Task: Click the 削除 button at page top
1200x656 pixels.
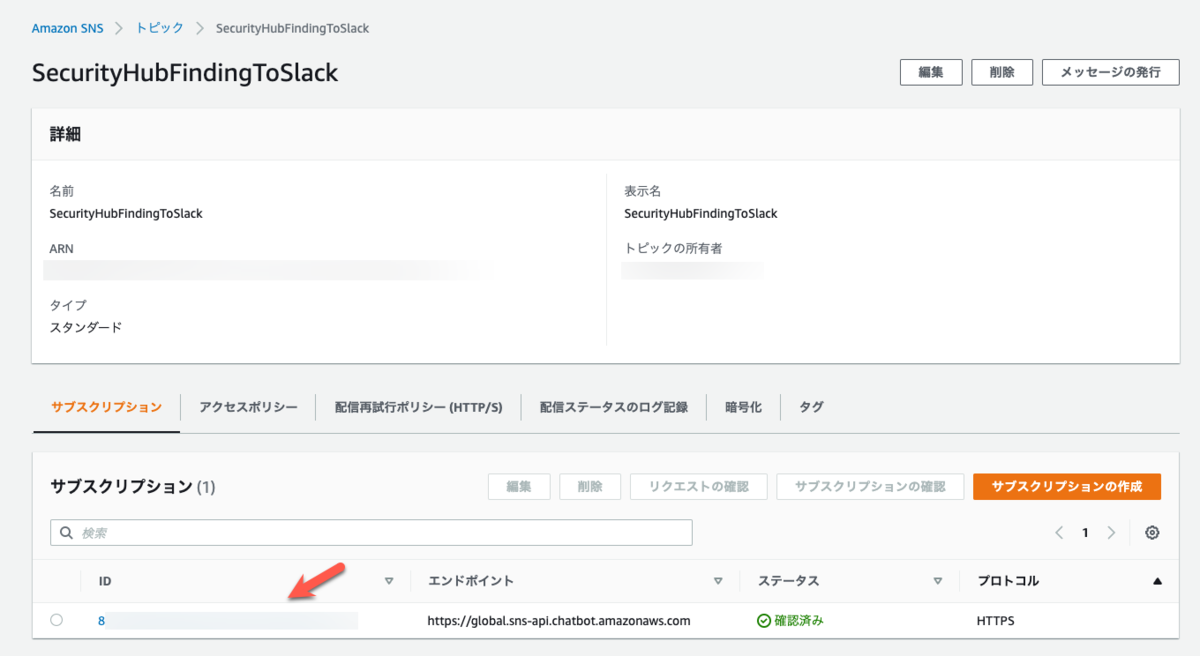Action: click(x=1002, y=72)
